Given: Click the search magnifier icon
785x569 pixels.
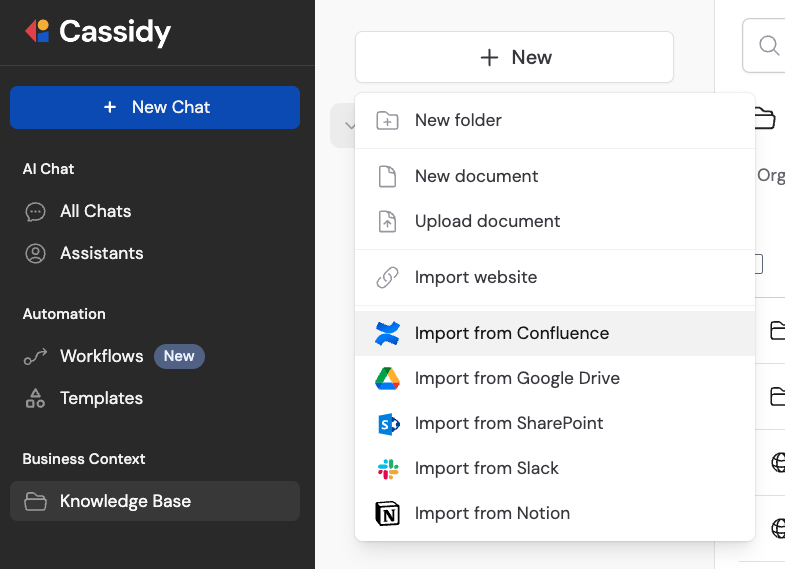Looking at the screenshot, I should pyautogui.click(x=769, y=46).
